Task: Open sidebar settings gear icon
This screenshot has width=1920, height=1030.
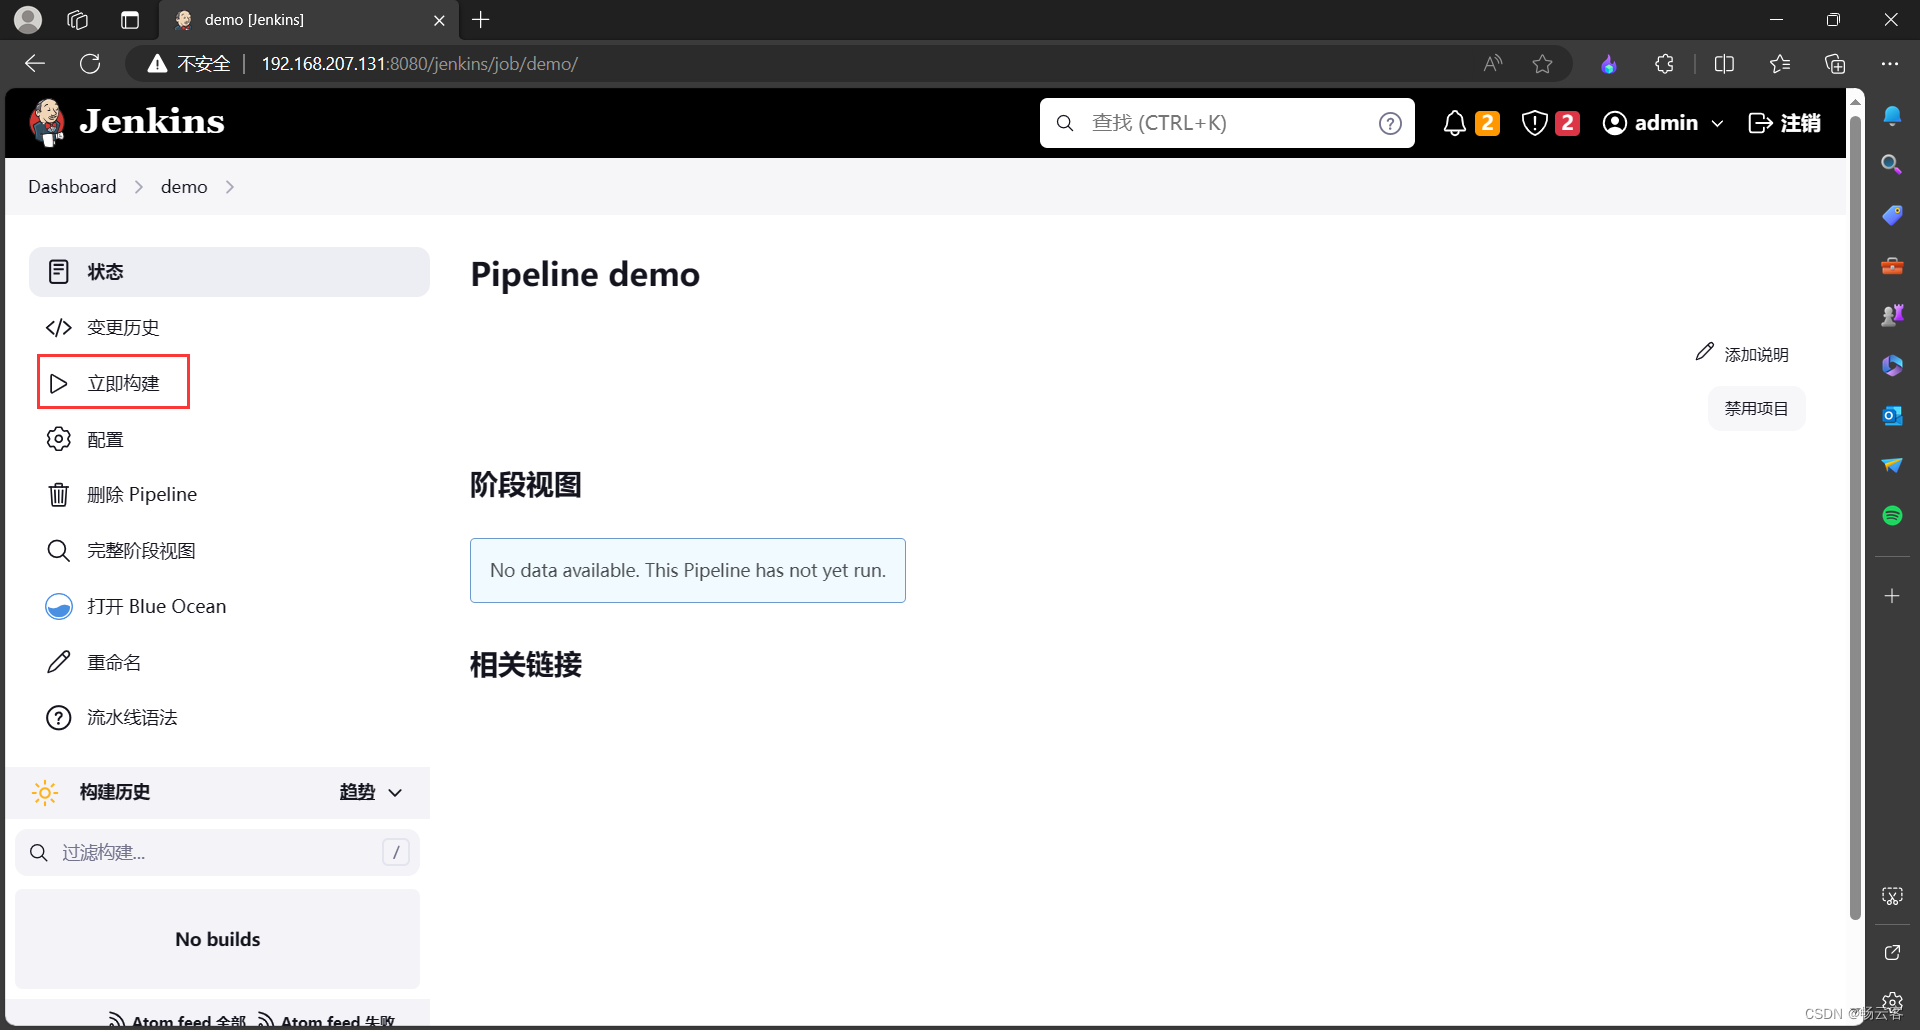Action: (1892, 1001)
